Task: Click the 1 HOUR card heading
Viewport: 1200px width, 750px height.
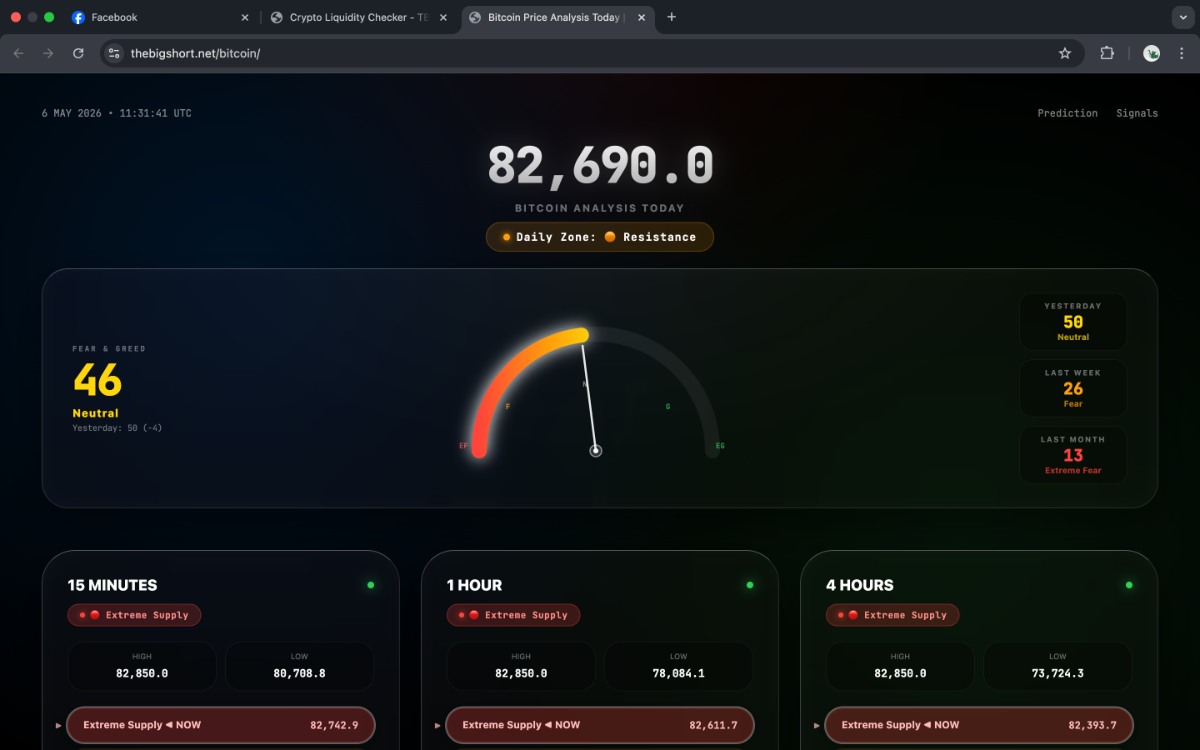Action: pos(474,585)
